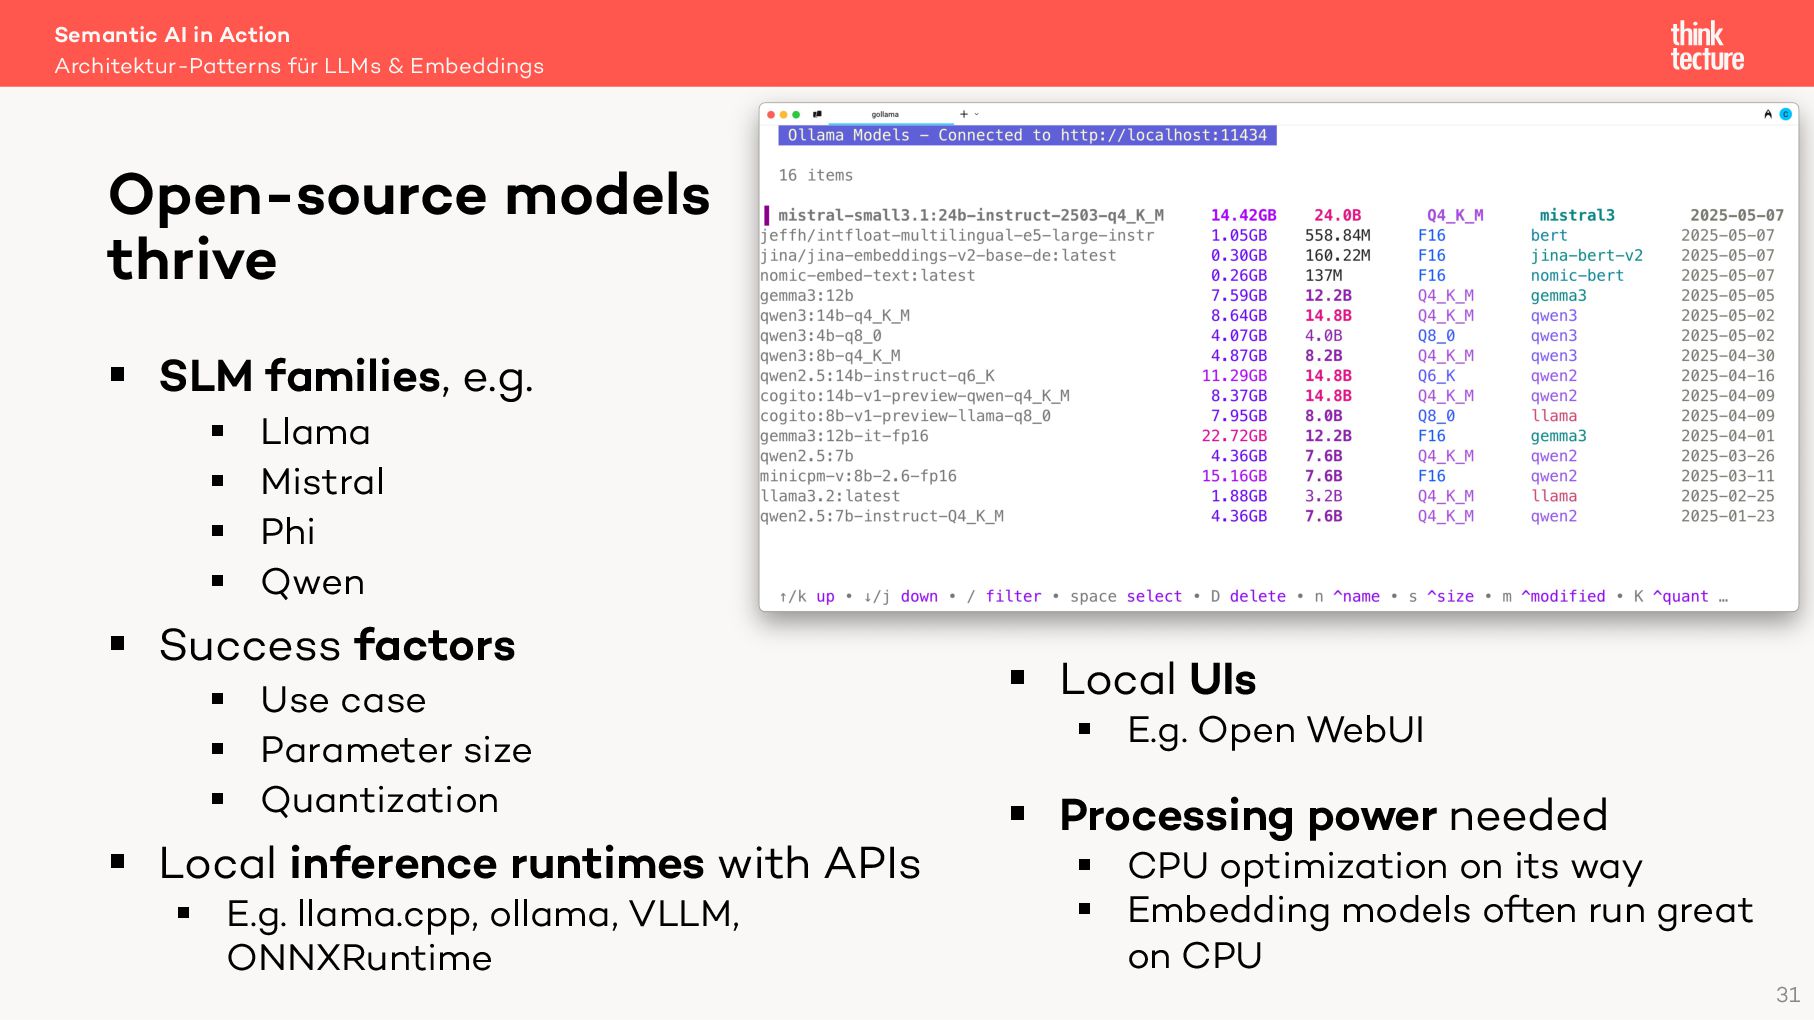
Task: Click the 558.84M parameter count
Action: (1337, 235)
